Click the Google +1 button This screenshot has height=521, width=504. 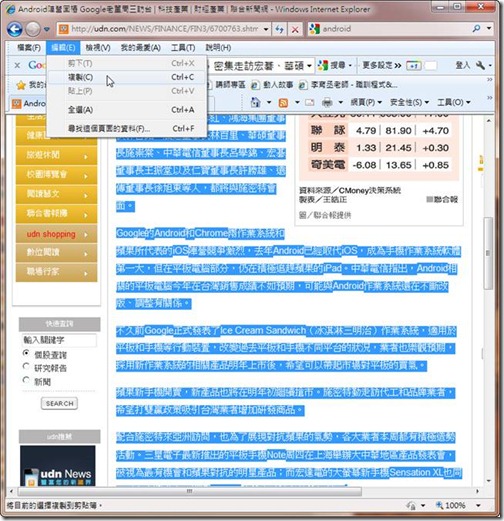(414, 66)
